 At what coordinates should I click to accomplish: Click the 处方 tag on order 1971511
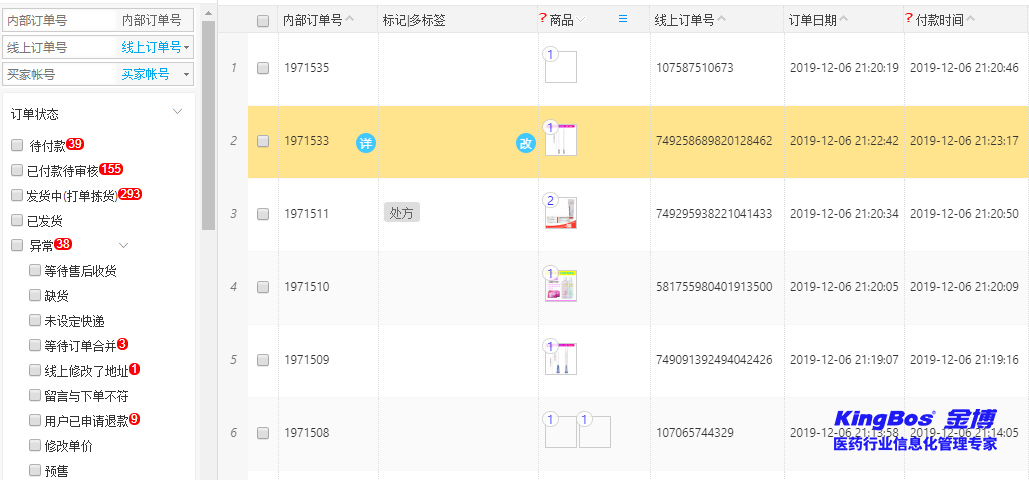click(x=402, y=213)
